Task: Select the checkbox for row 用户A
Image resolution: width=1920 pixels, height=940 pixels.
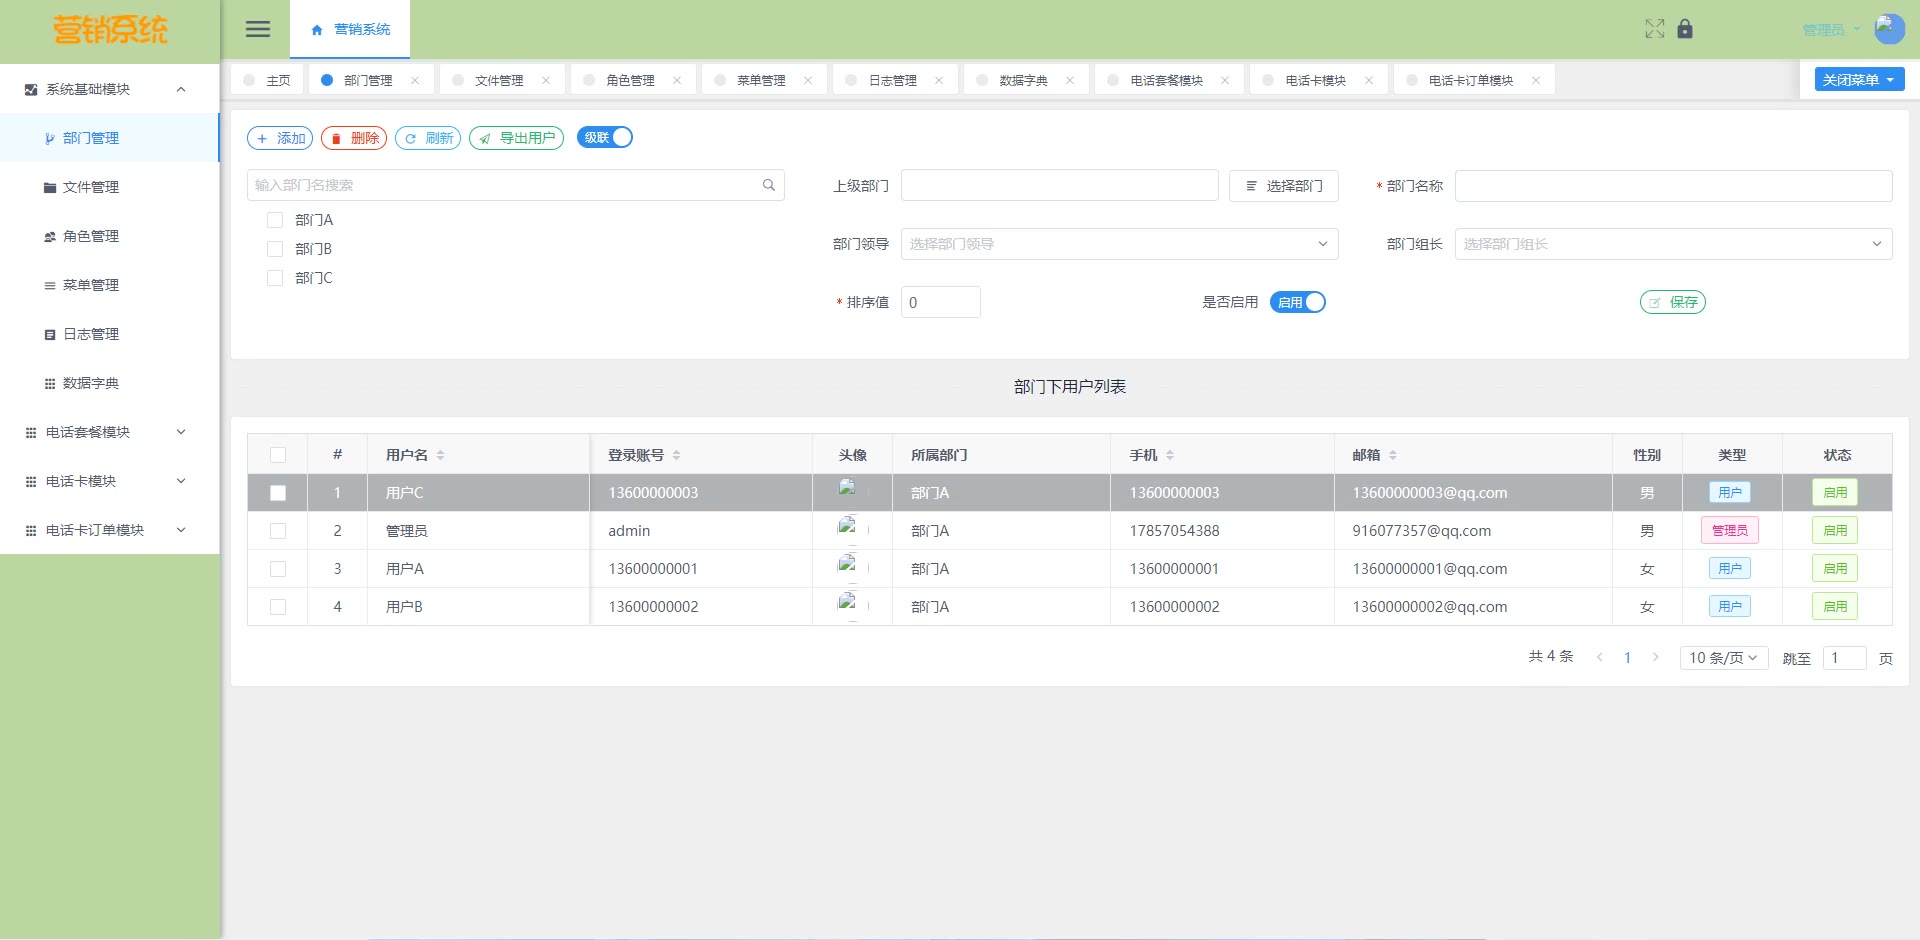Action: point(278,569)
